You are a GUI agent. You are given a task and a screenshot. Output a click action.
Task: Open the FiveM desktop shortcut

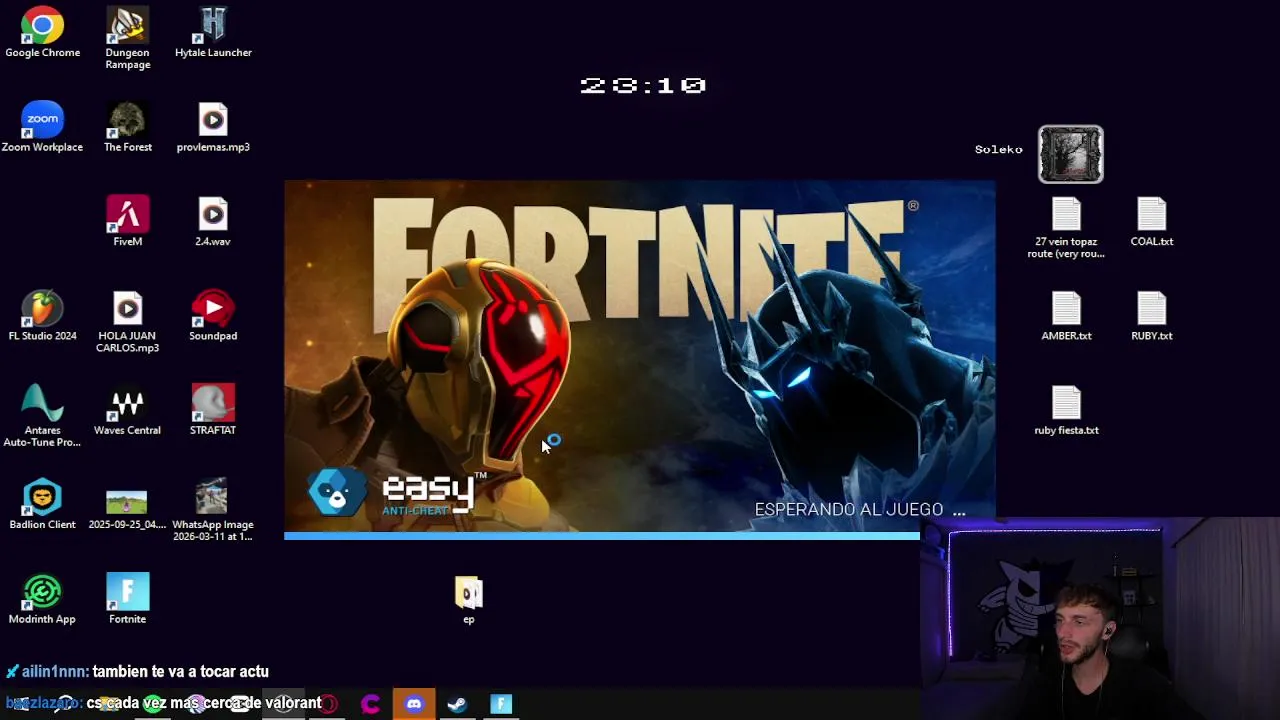click(128, 221)
